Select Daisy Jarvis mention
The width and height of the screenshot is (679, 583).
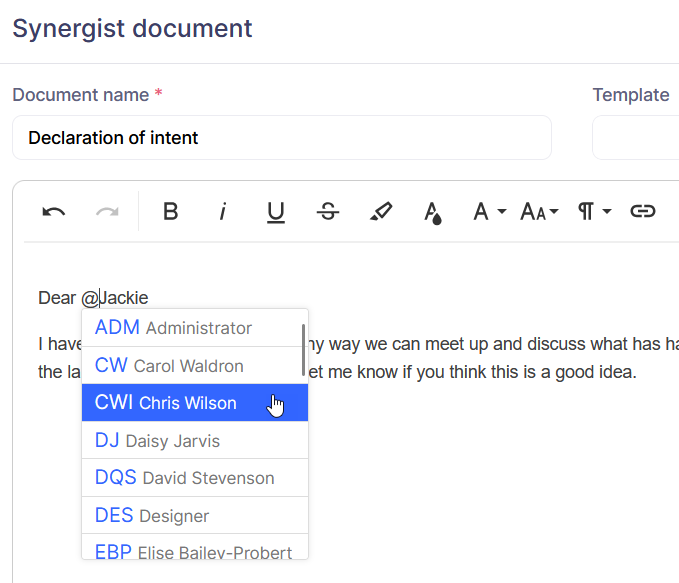(x=190, y=441)
